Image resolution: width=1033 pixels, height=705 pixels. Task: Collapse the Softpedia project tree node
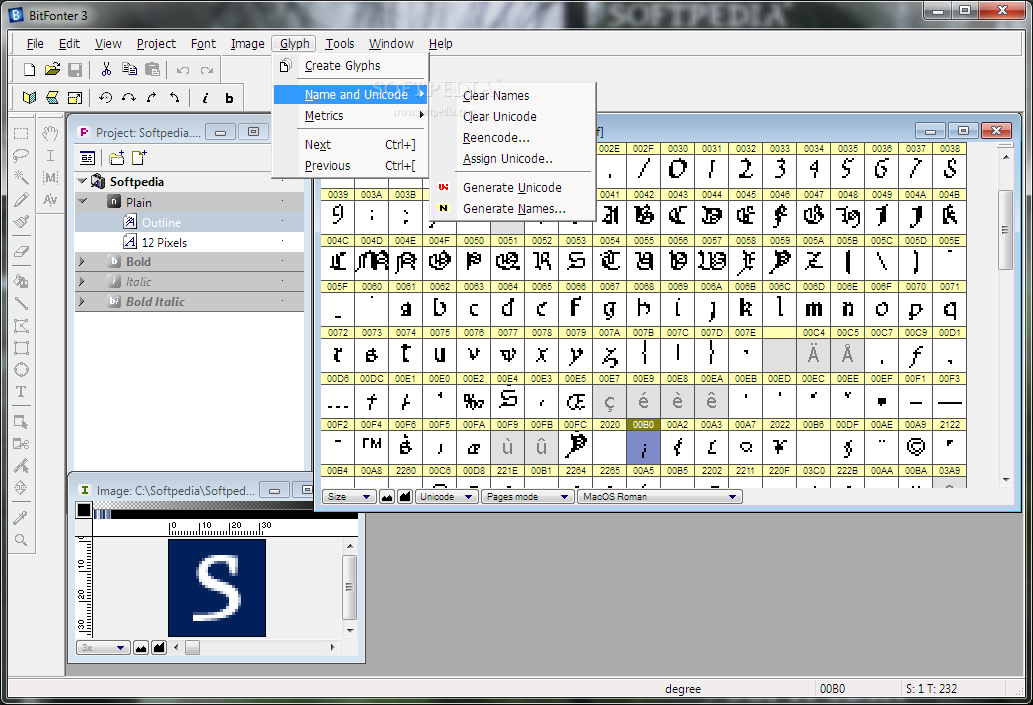point(82,181)
